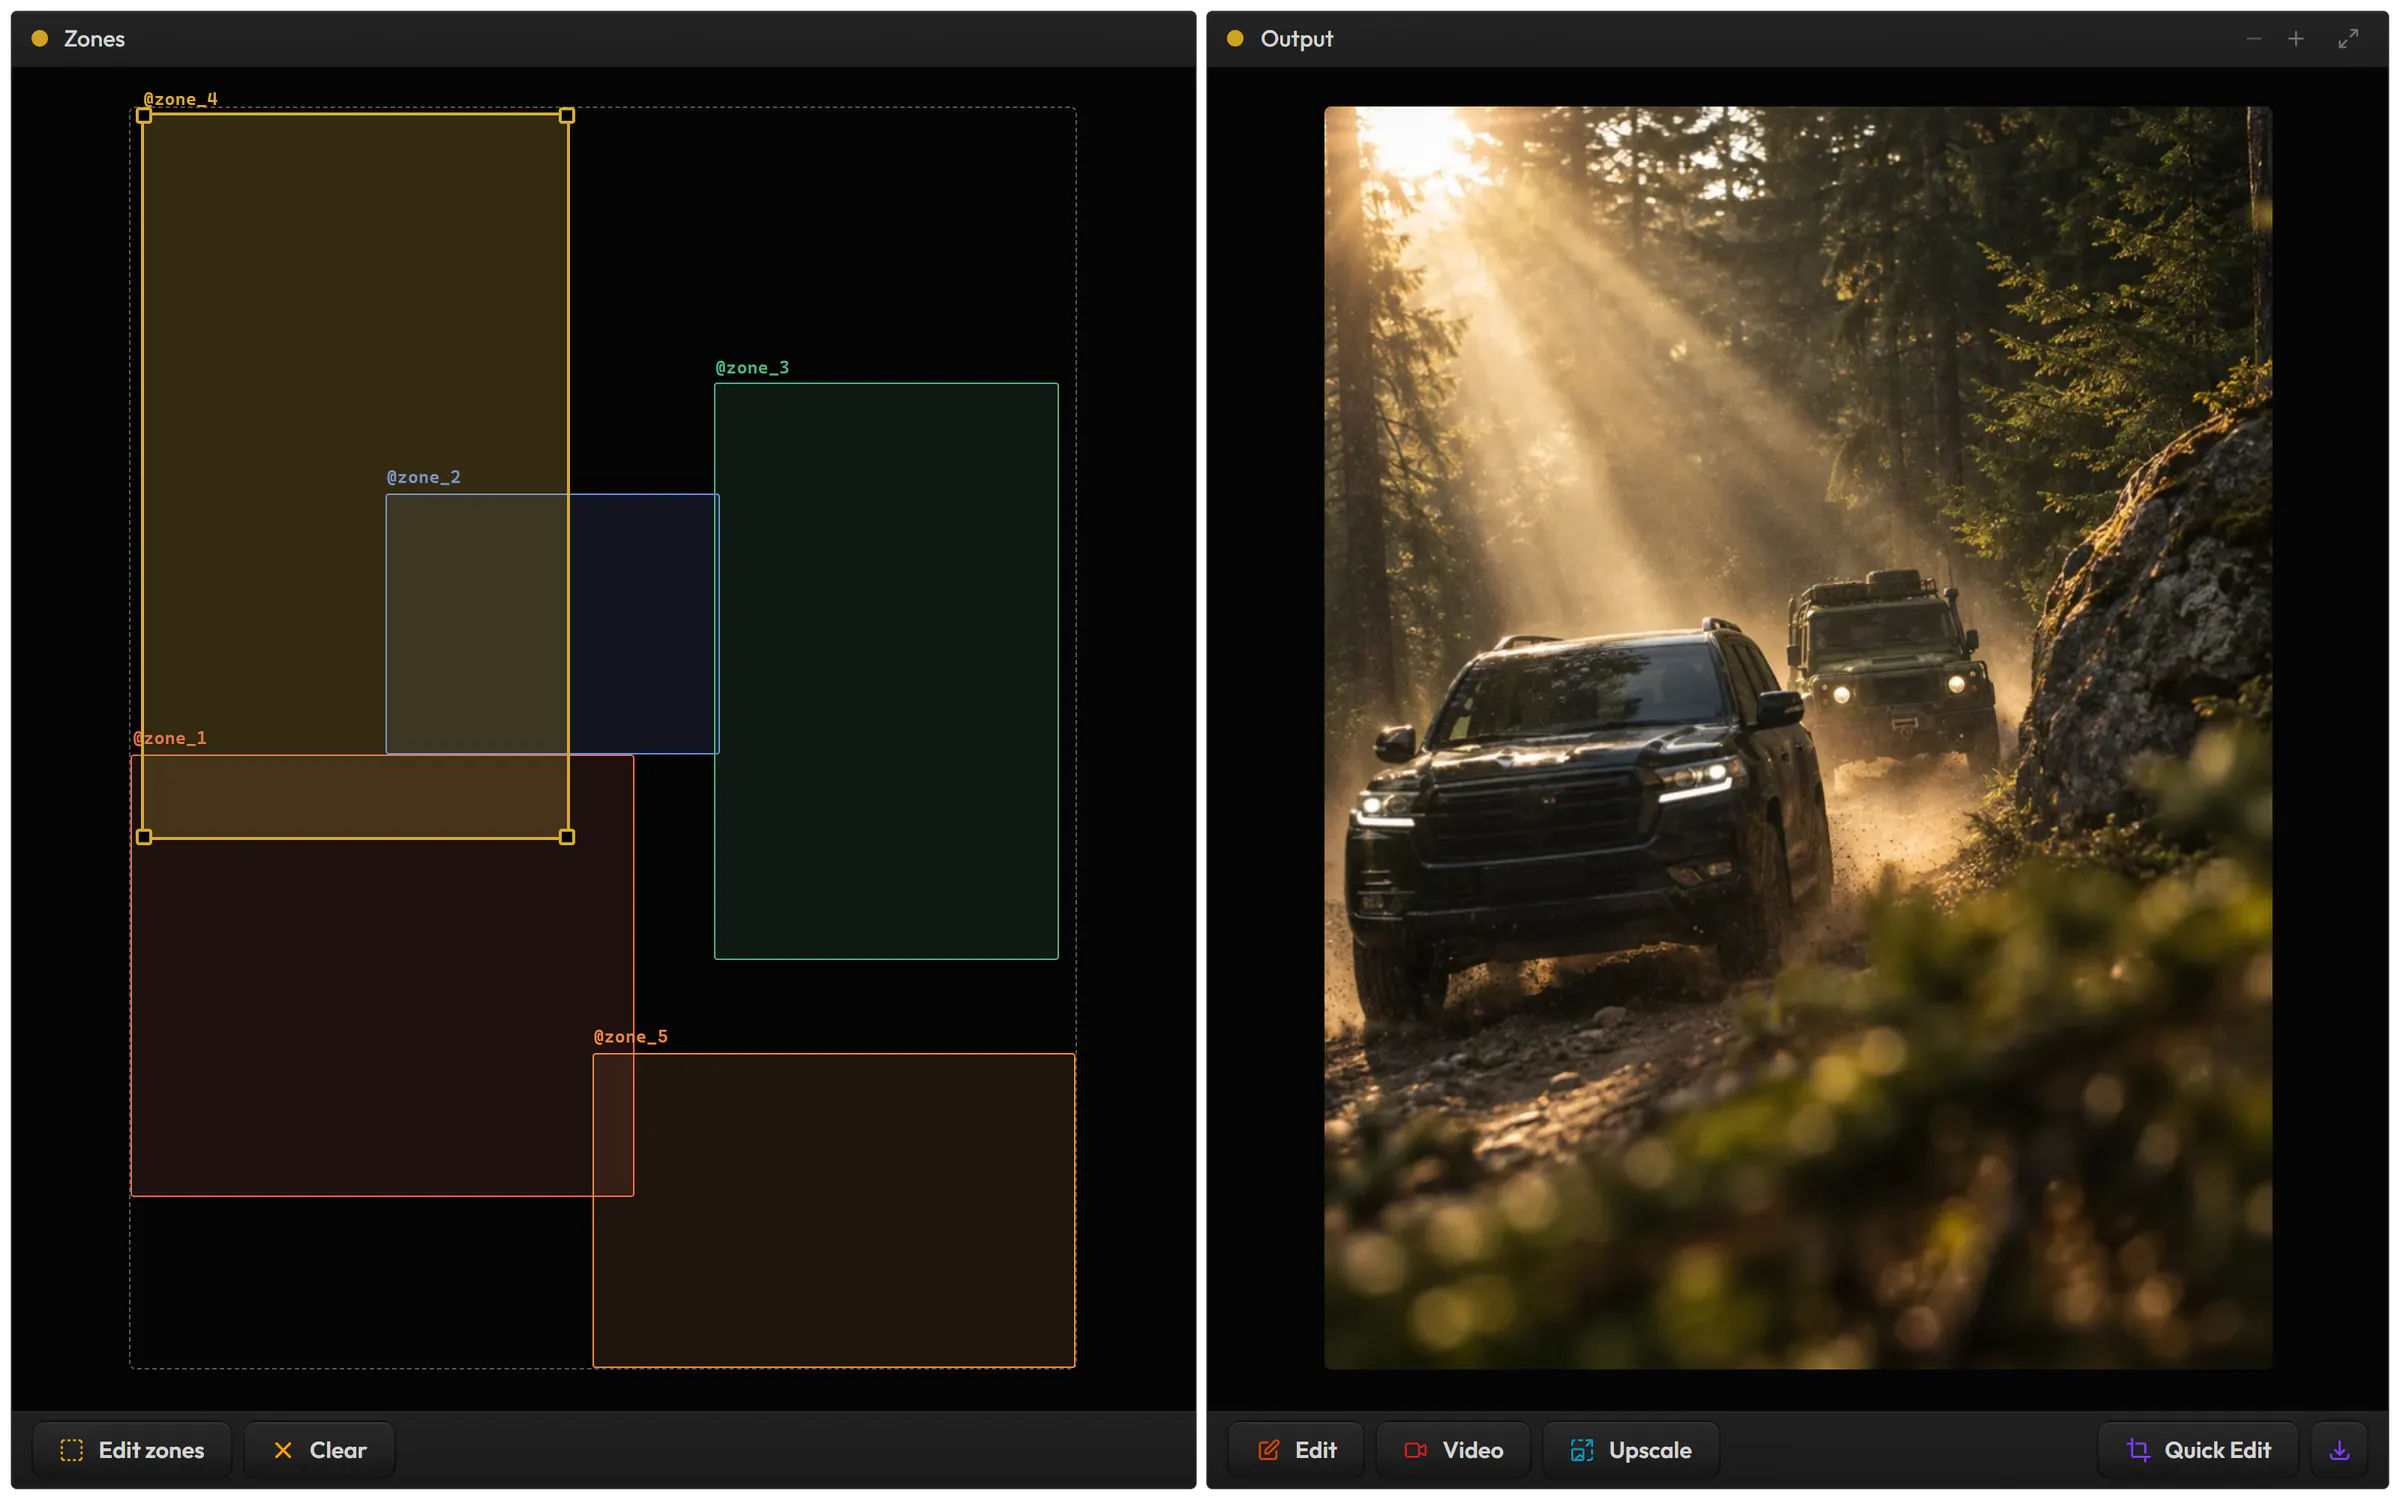Image resolution: width=2400 pixels, height=1500 pixels.
Task: Select the @zone_5 label
Action: click(x=631, y=1037)
